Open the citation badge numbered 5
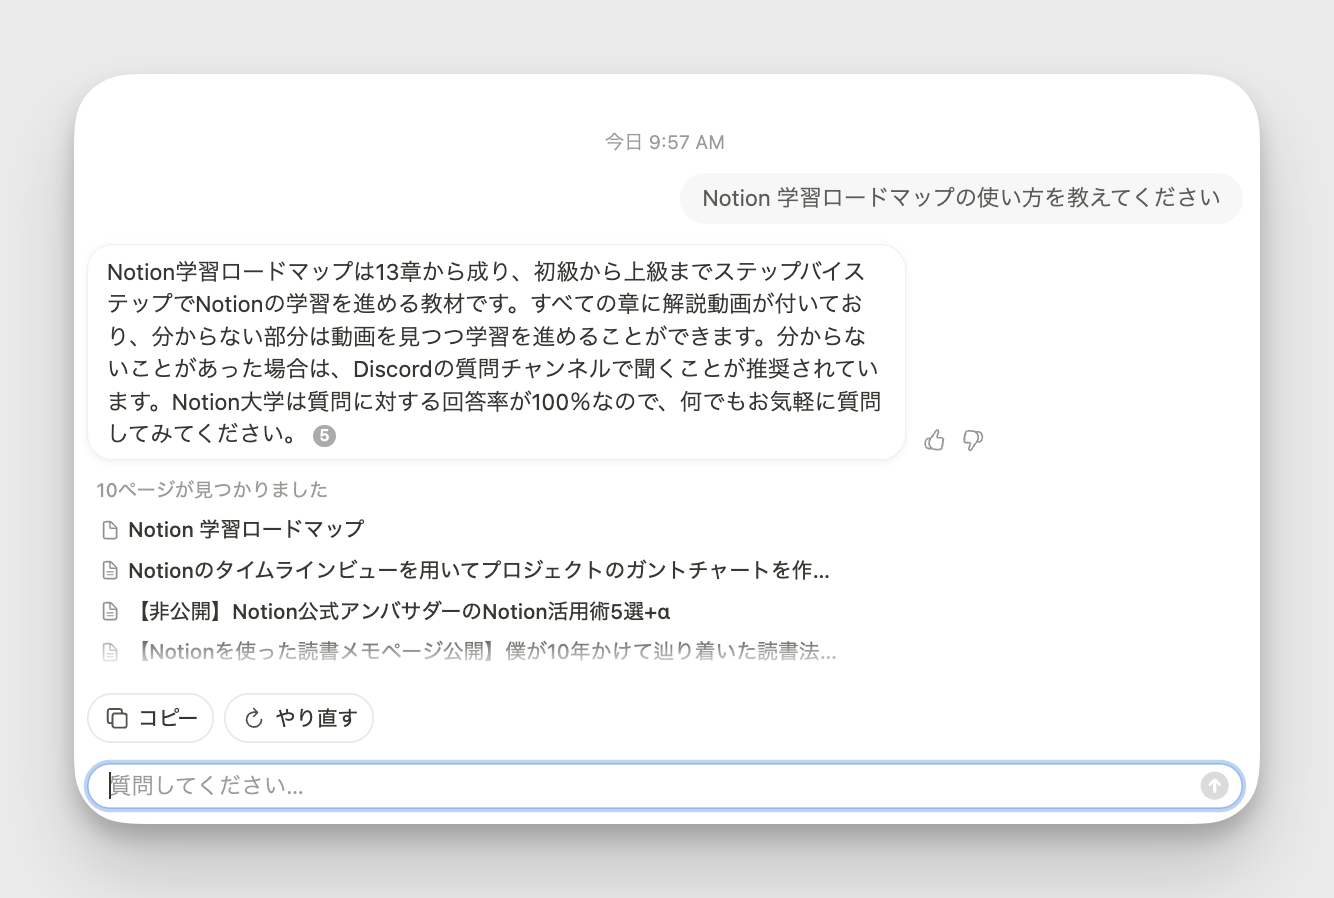 click(x=324, y=435)
